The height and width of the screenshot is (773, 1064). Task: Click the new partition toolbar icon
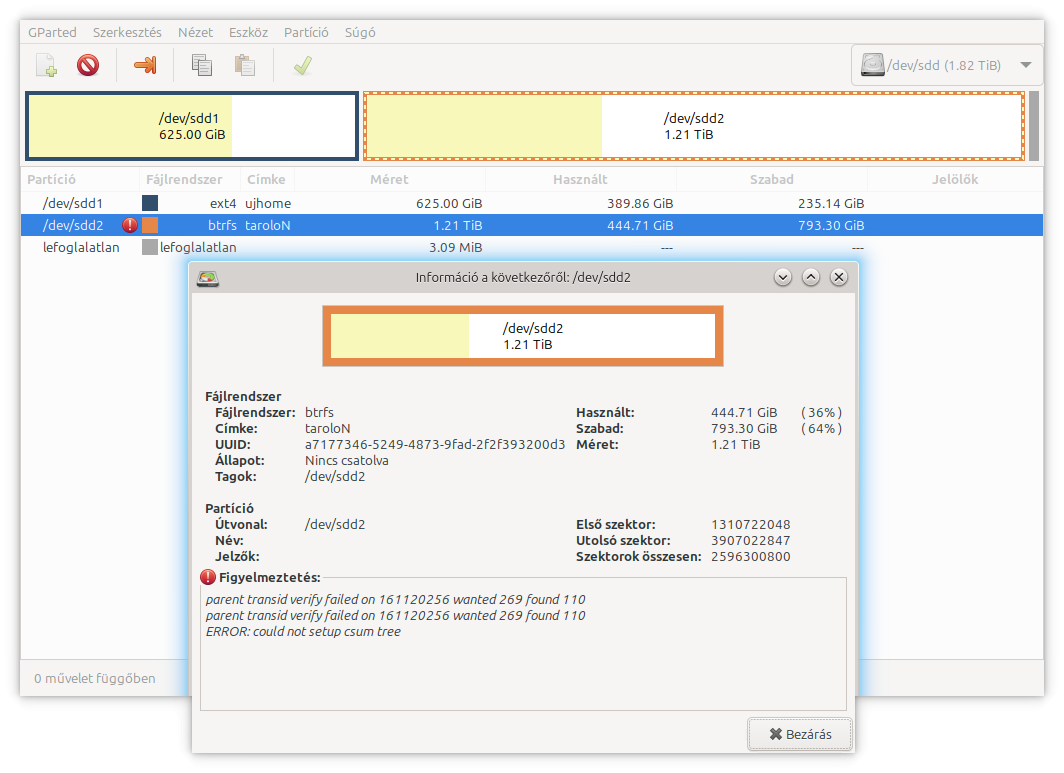[46, 66]
